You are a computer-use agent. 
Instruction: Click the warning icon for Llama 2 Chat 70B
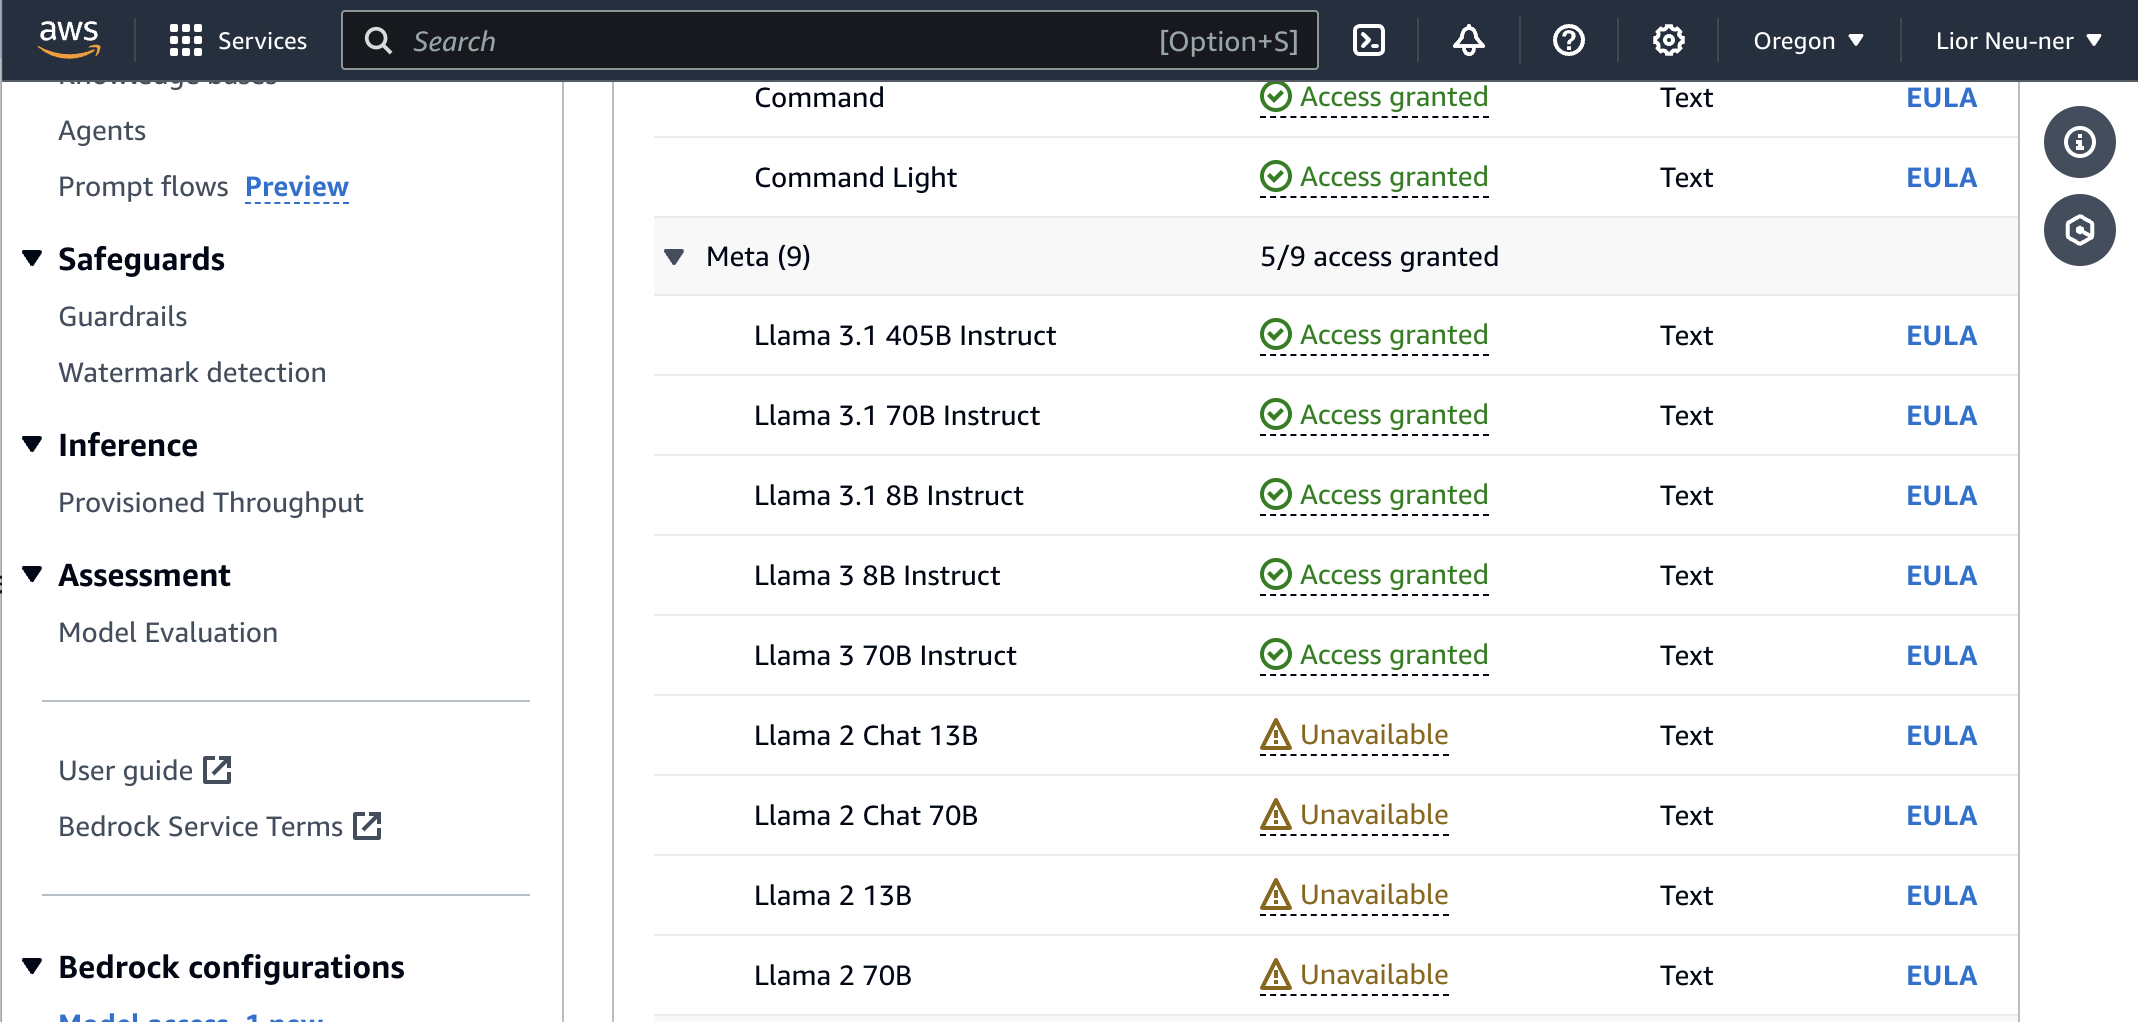tap(1275, 815)
